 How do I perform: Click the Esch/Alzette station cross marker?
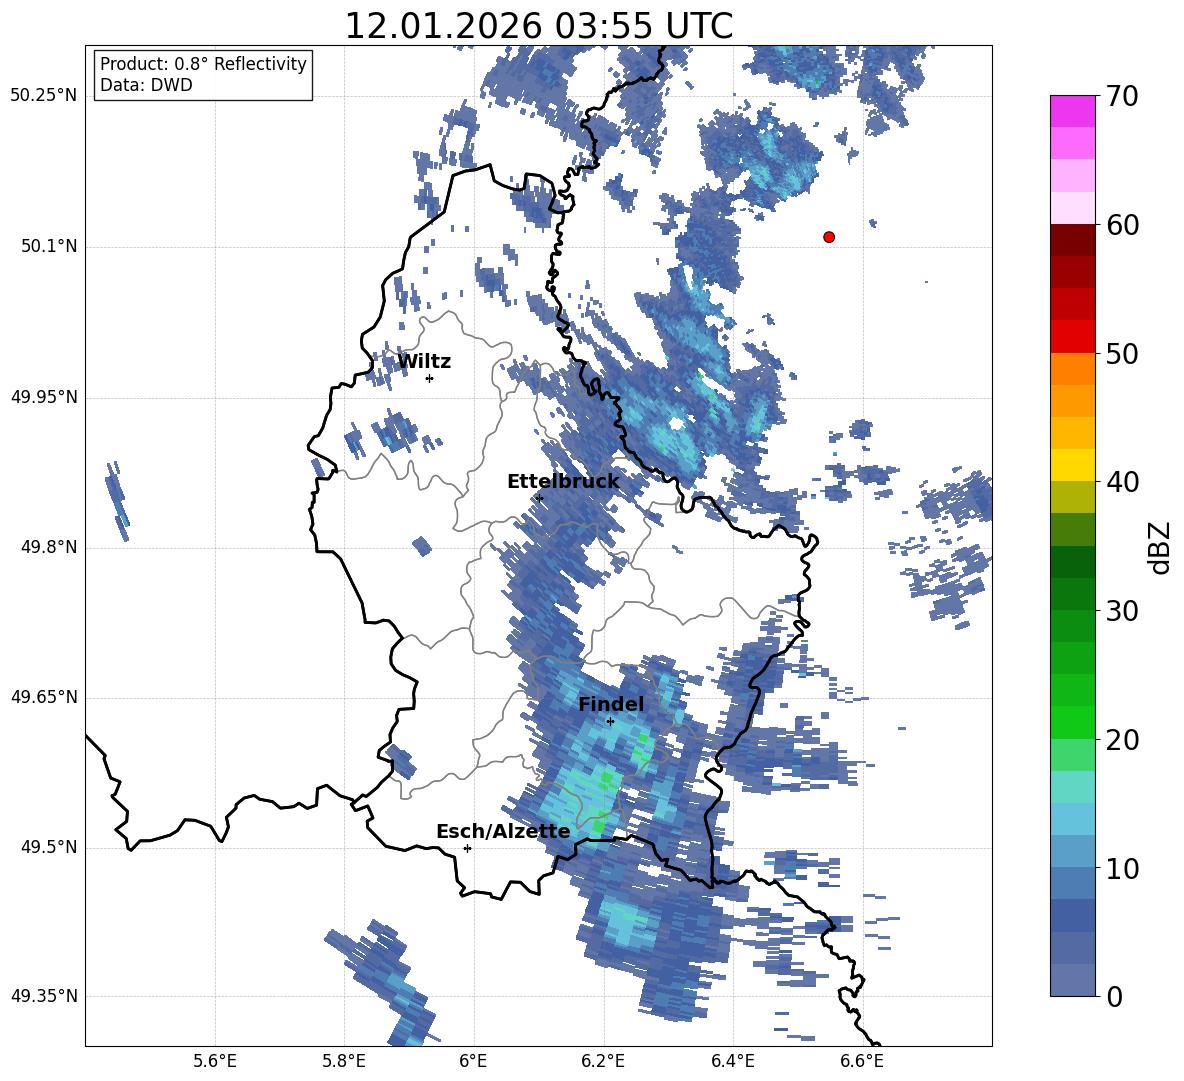[467, 848]
